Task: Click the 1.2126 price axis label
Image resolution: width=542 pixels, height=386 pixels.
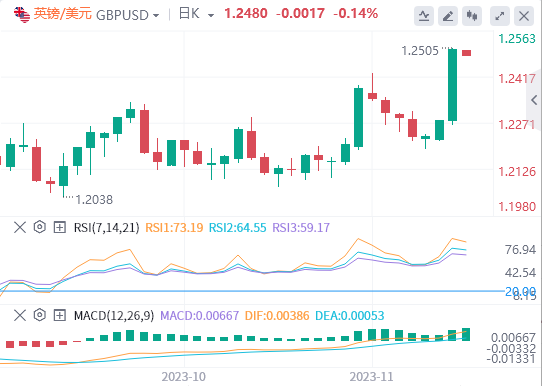Action: (517, 171)
